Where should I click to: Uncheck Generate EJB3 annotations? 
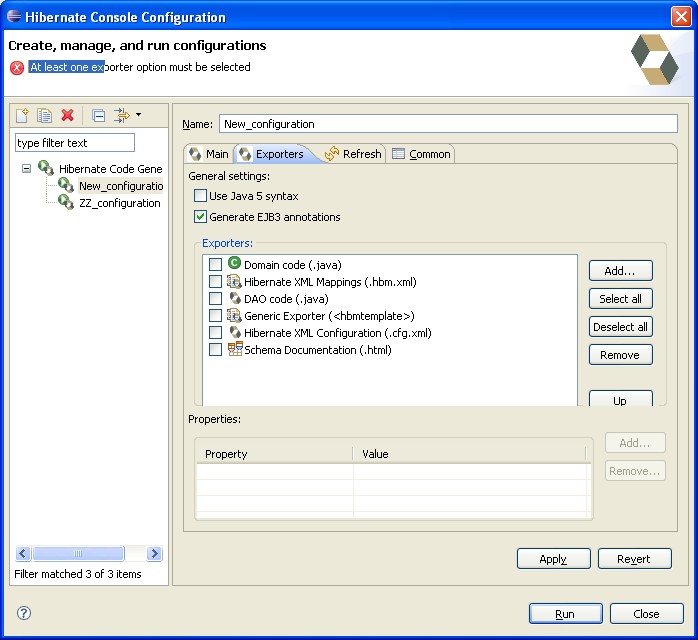[x=200, y=217]
